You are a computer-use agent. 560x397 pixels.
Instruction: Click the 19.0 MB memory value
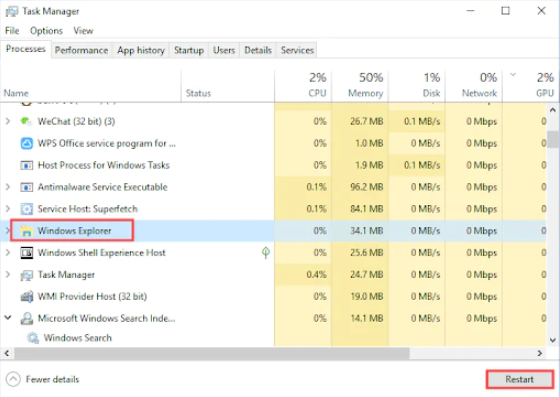[x=366, y=296]
